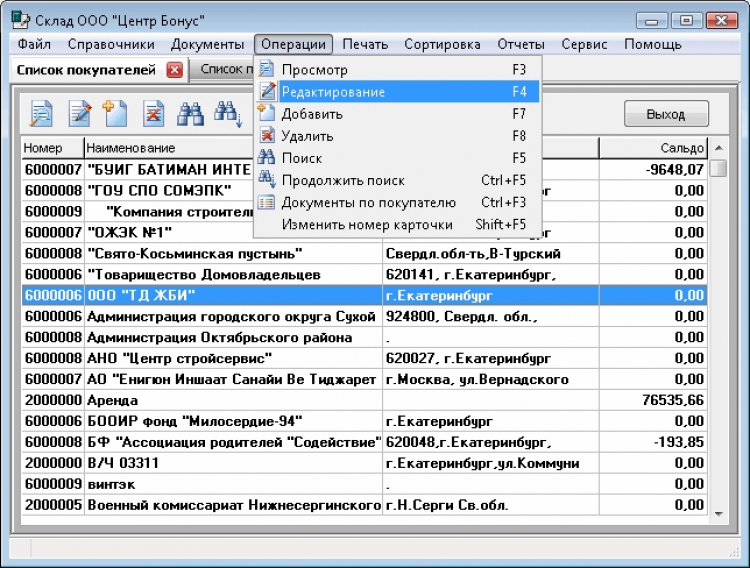
Task: Choose Удалить F8 menu entry
Action: point(398,136)
